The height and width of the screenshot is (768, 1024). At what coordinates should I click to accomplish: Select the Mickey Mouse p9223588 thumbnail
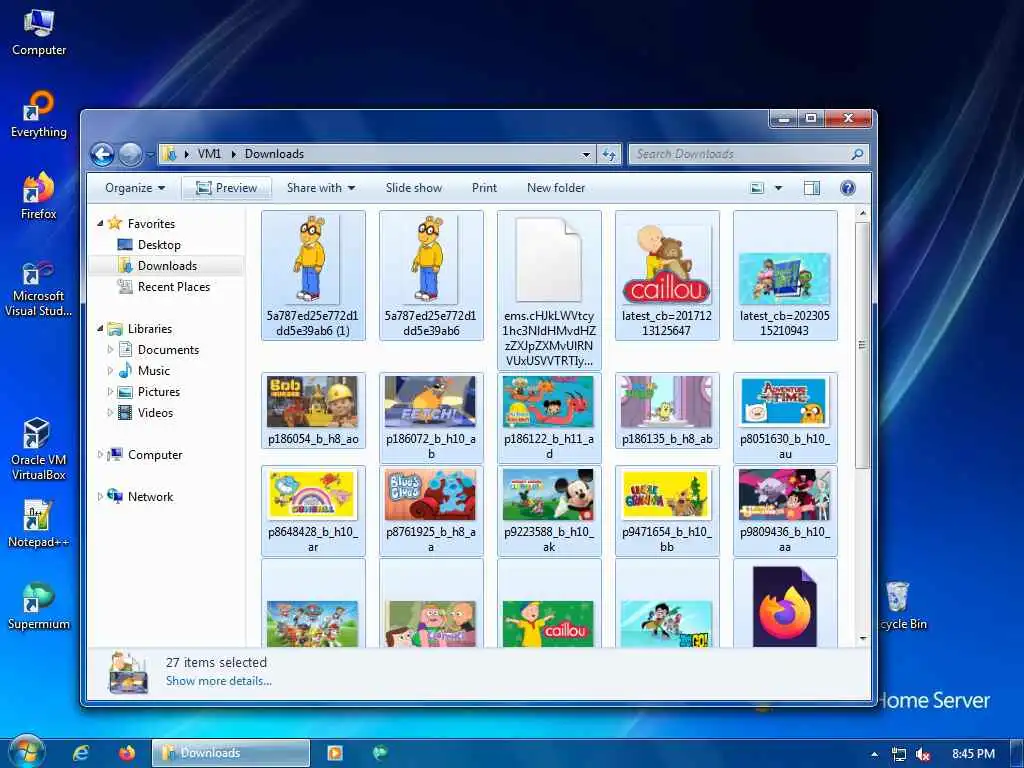pyautogui.click(x=549, y=511)
